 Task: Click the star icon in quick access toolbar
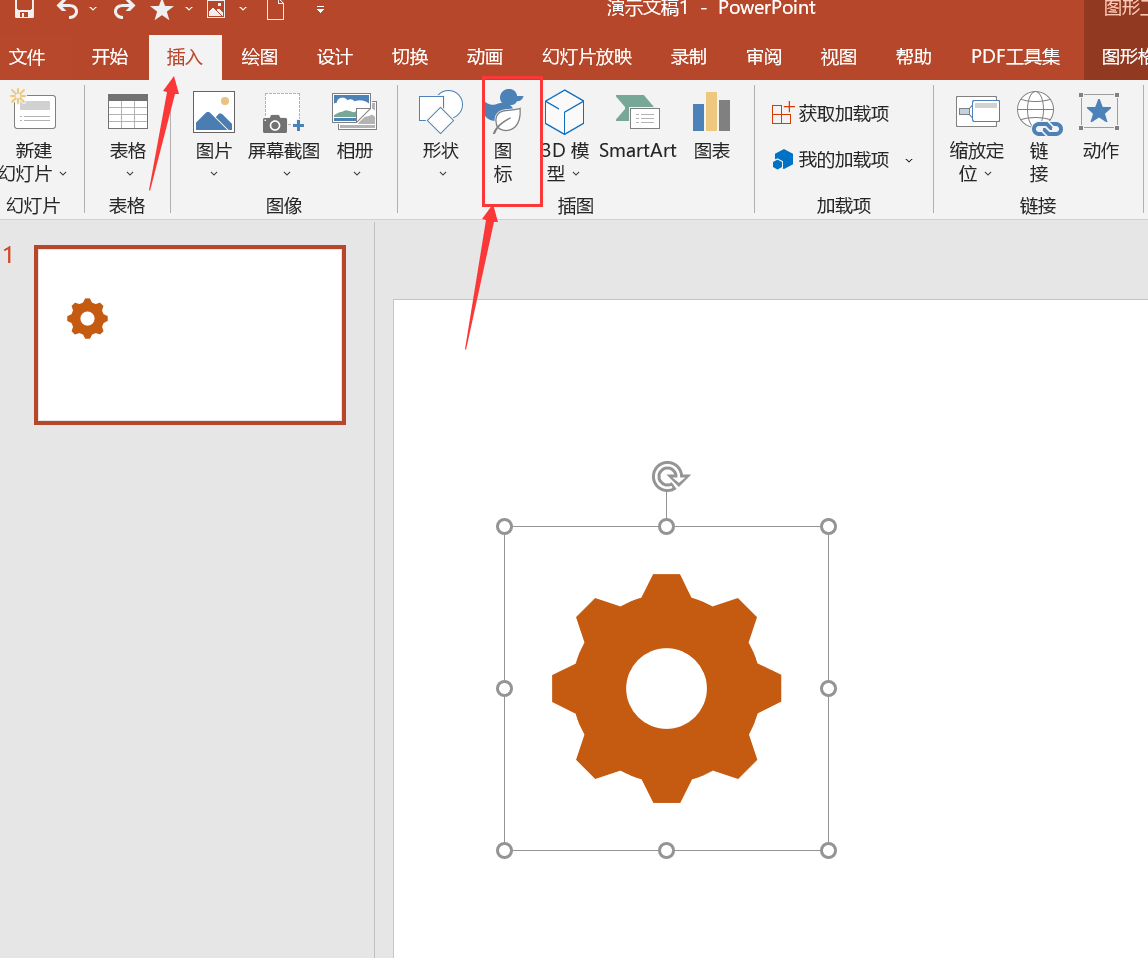pos(162,9)
